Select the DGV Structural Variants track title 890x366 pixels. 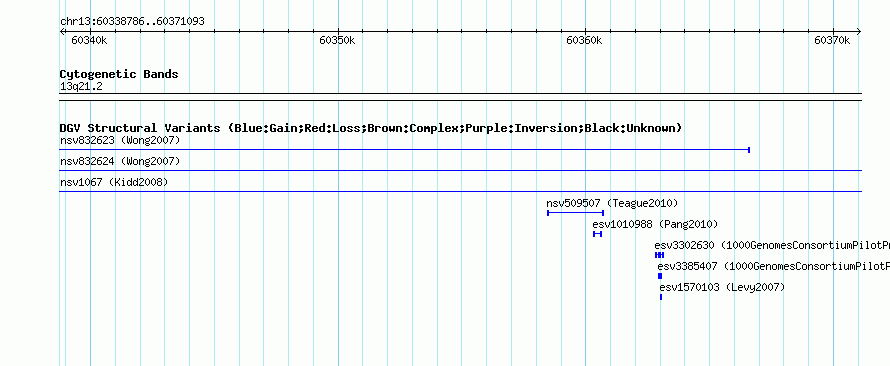[x=370, y=128]
